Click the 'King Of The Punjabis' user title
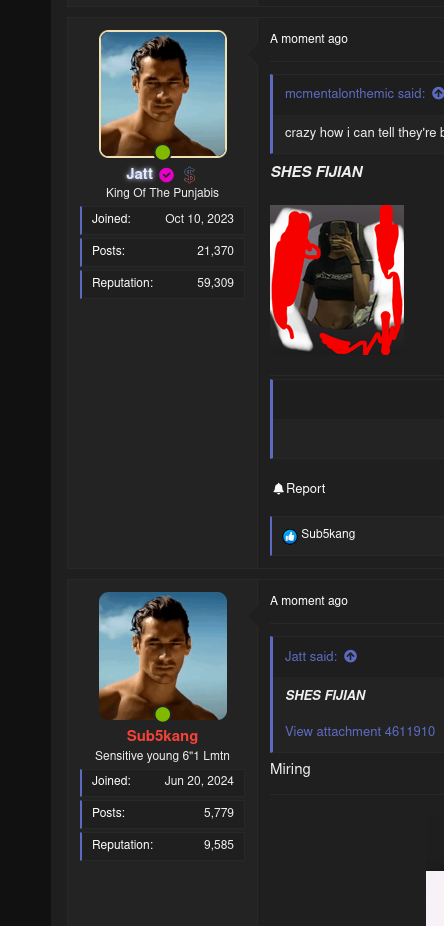444x926 pixels. click(x=162, y=193)
